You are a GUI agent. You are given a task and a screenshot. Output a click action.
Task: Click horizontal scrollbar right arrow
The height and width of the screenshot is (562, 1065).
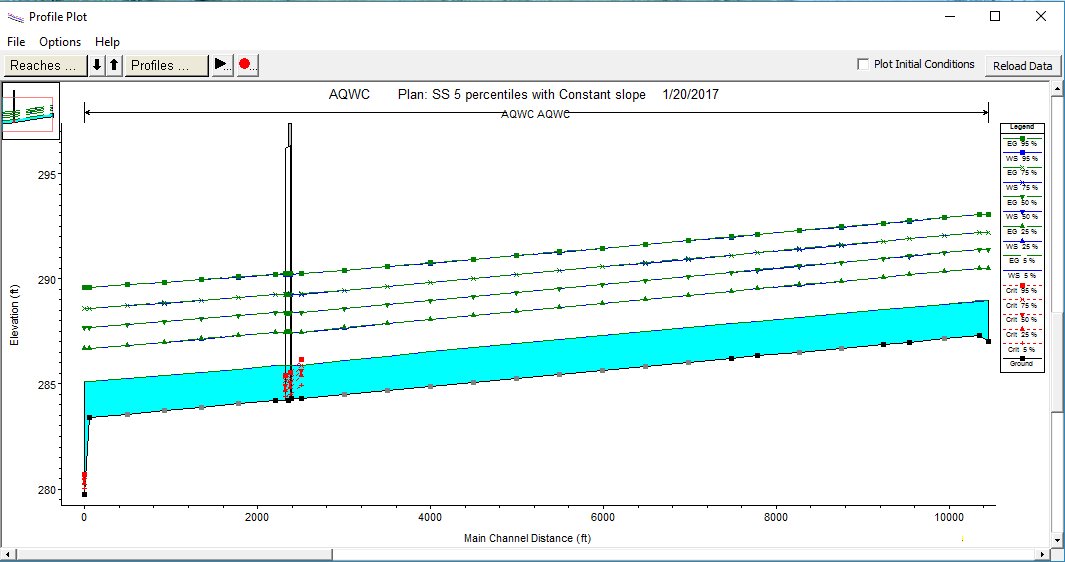tap(1045, 555)
